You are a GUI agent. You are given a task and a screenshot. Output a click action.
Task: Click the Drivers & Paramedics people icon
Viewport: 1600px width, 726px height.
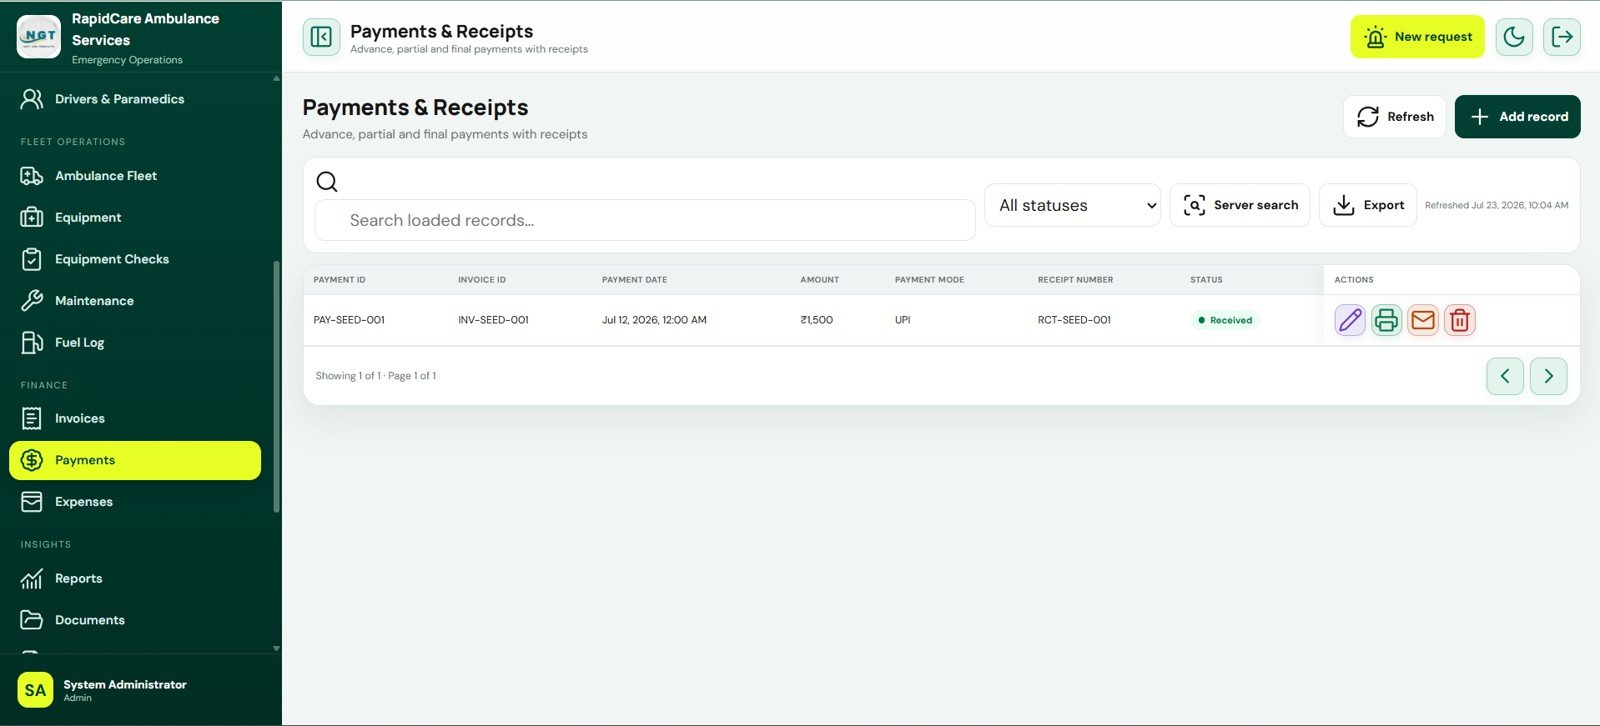click(32, 99)
